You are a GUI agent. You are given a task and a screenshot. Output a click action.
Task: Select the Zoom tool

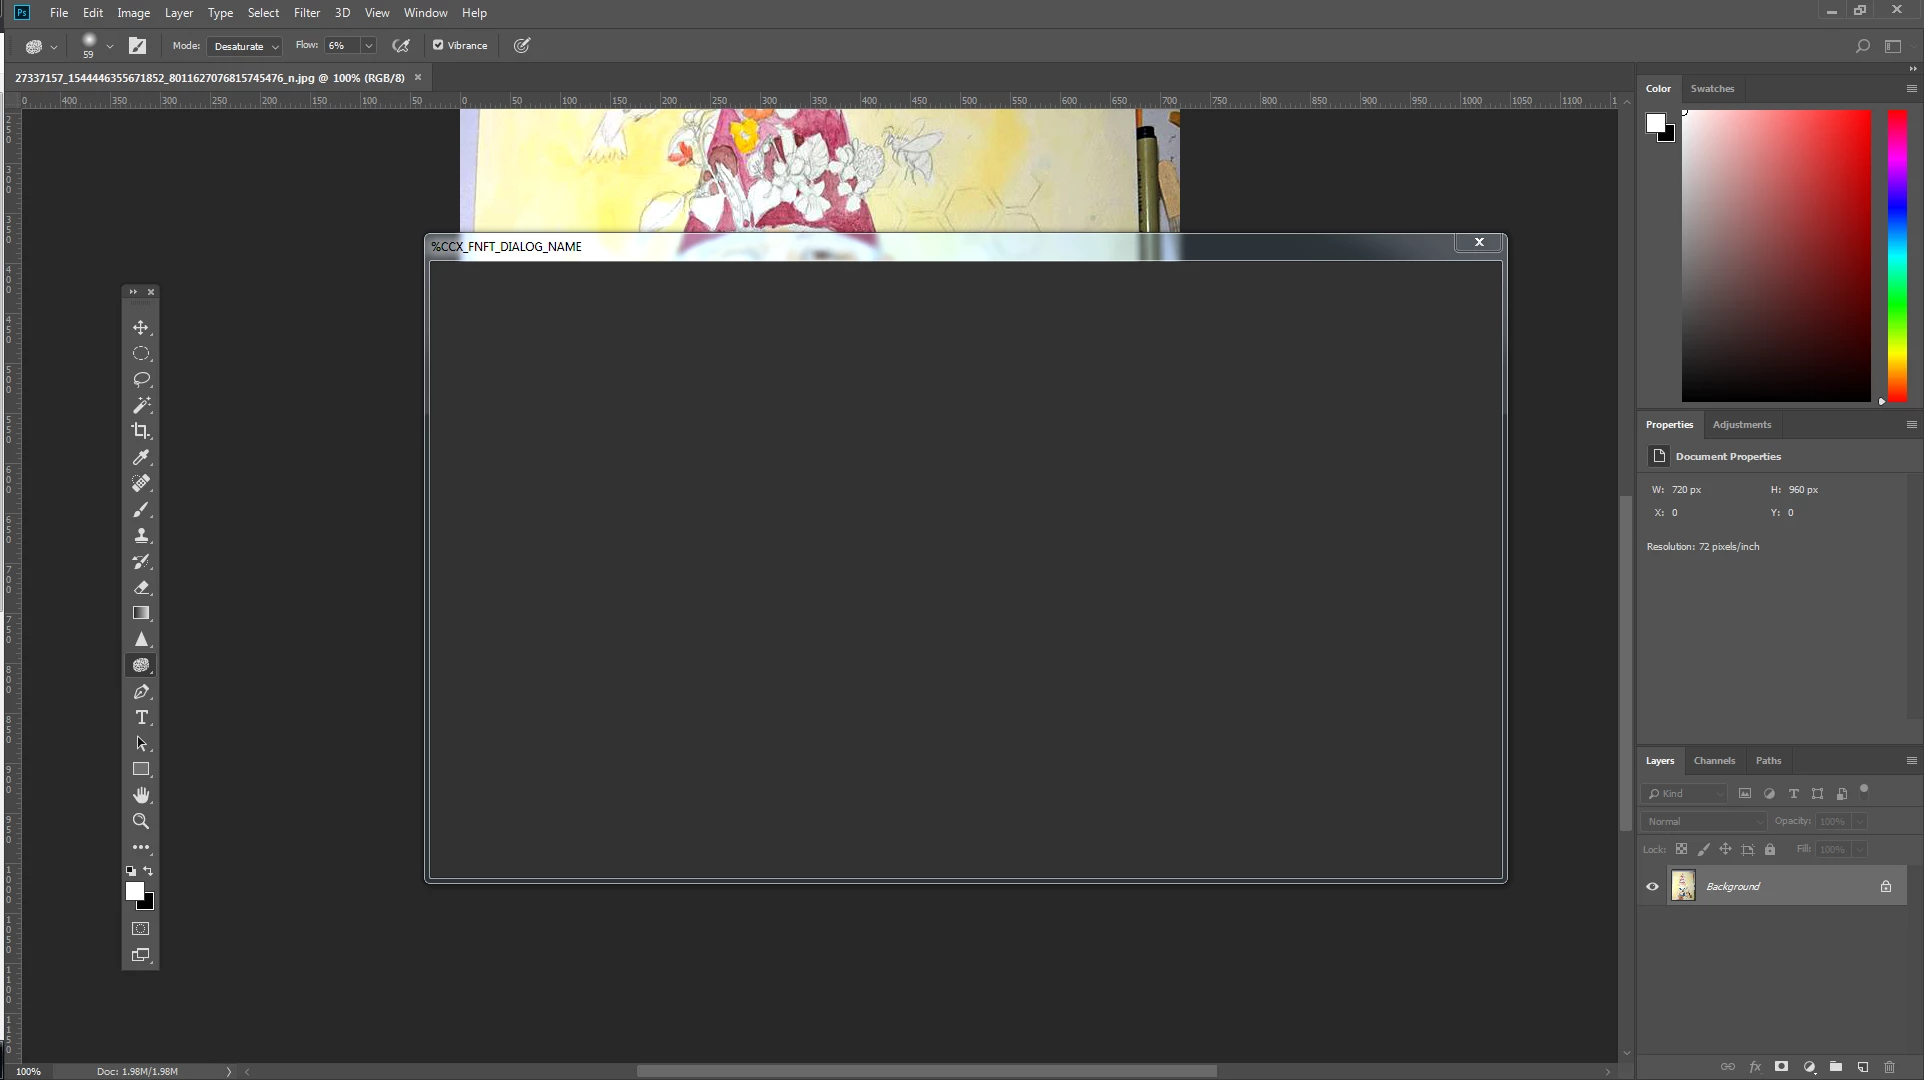pos(141,821)
